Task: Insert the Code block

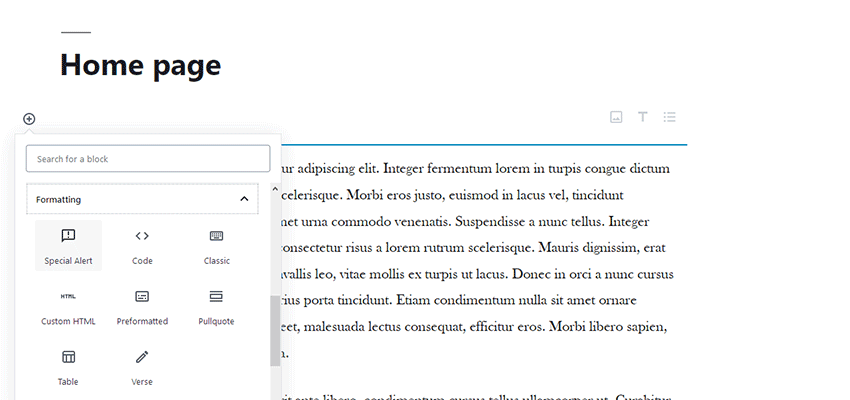Action: (142, 245)
